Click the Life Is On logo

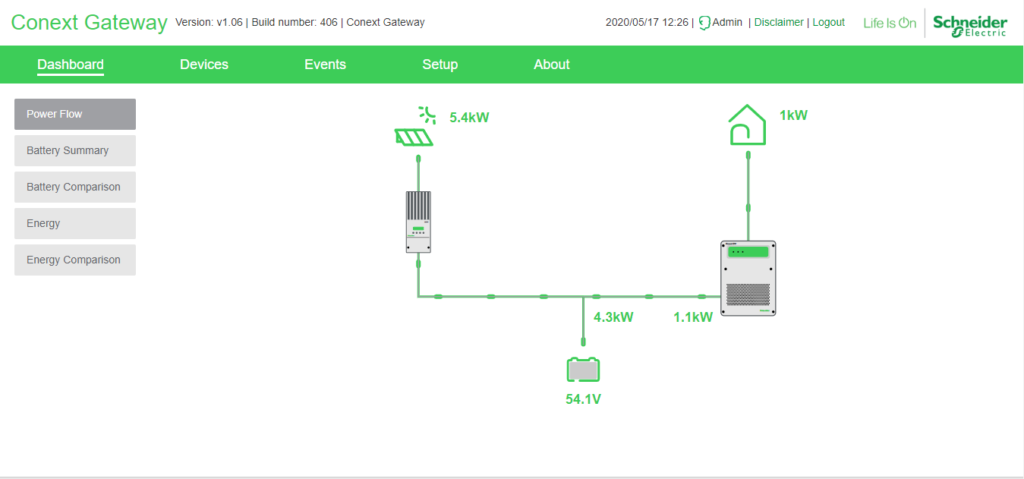click(x=889, y=22)
